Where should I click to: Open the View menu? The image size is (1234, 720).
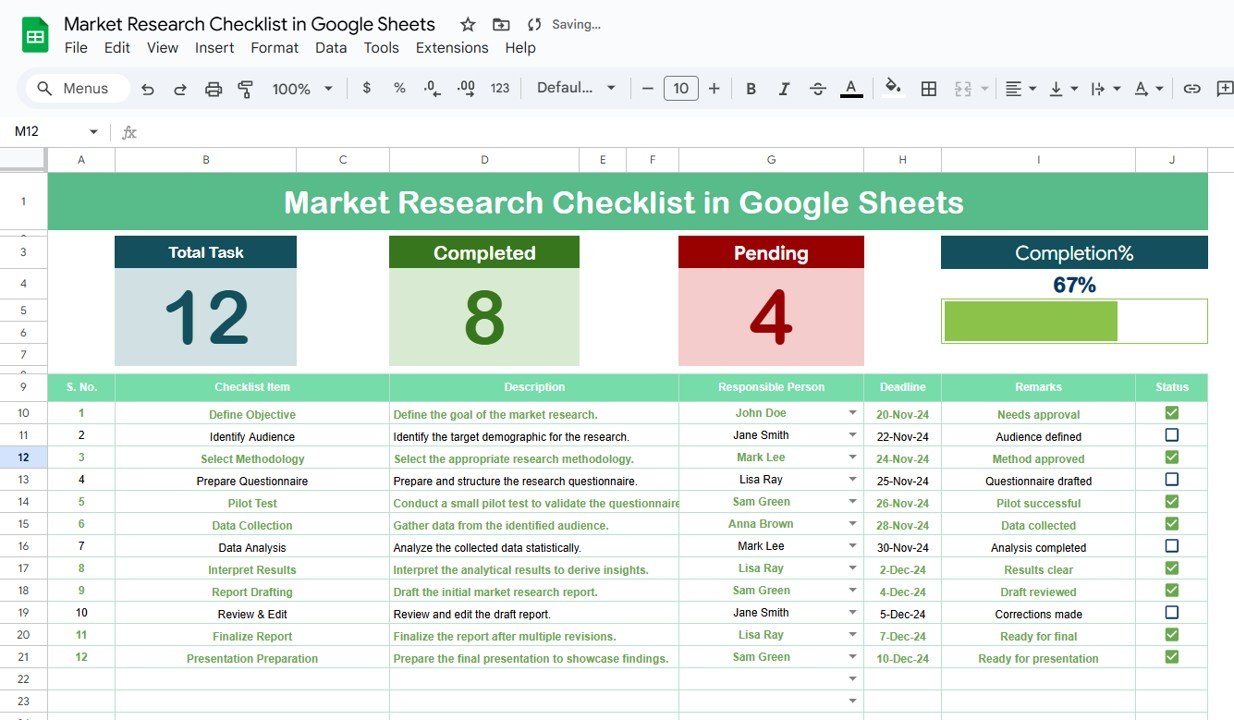(163, 48)
